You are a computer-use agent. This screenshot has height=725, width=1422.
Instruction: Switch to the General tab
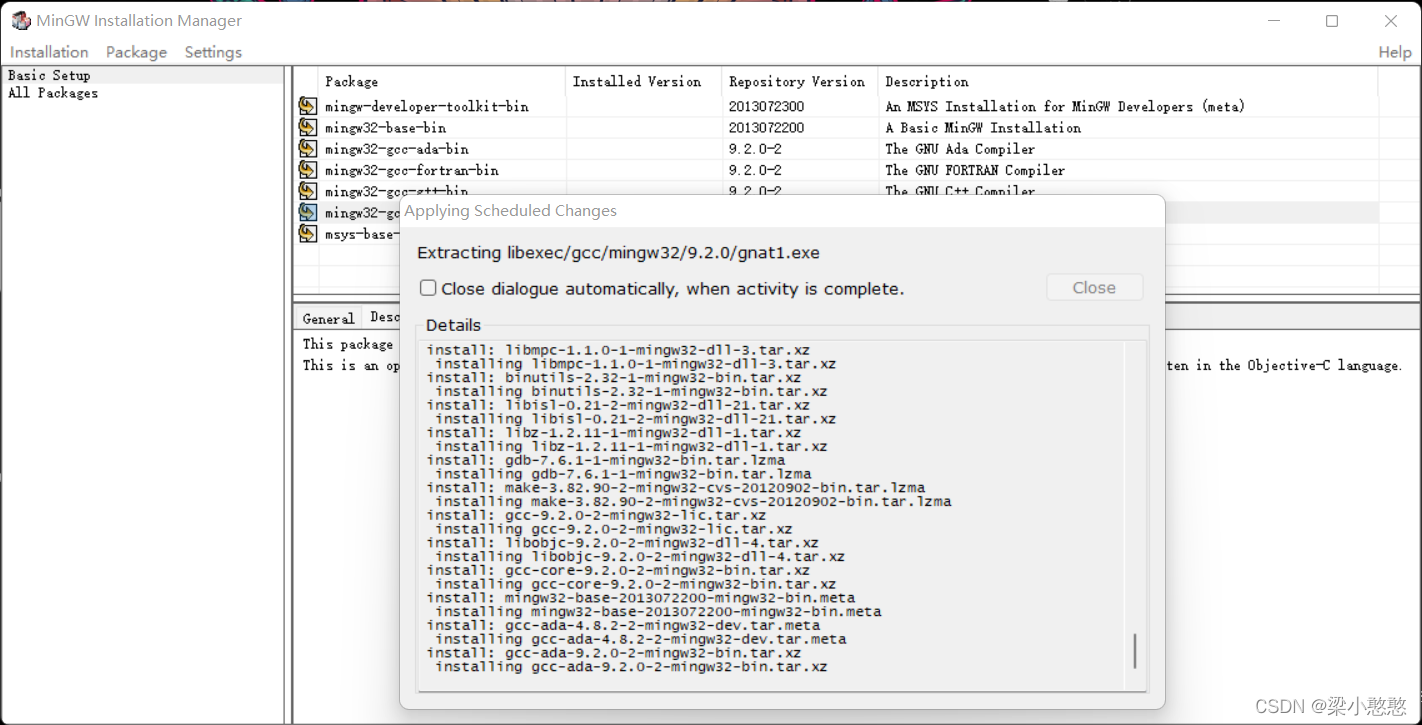pos(328,318)
